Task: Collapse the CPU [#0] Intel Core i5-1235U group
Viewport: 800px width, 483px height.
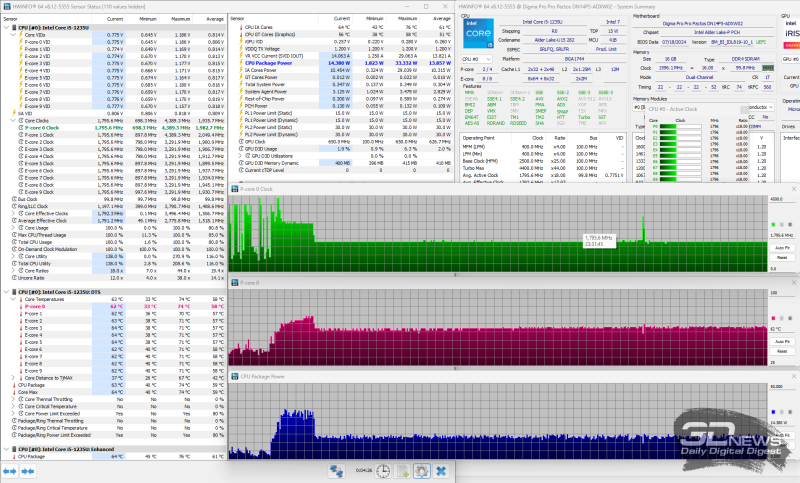Action: coord(4,27)
